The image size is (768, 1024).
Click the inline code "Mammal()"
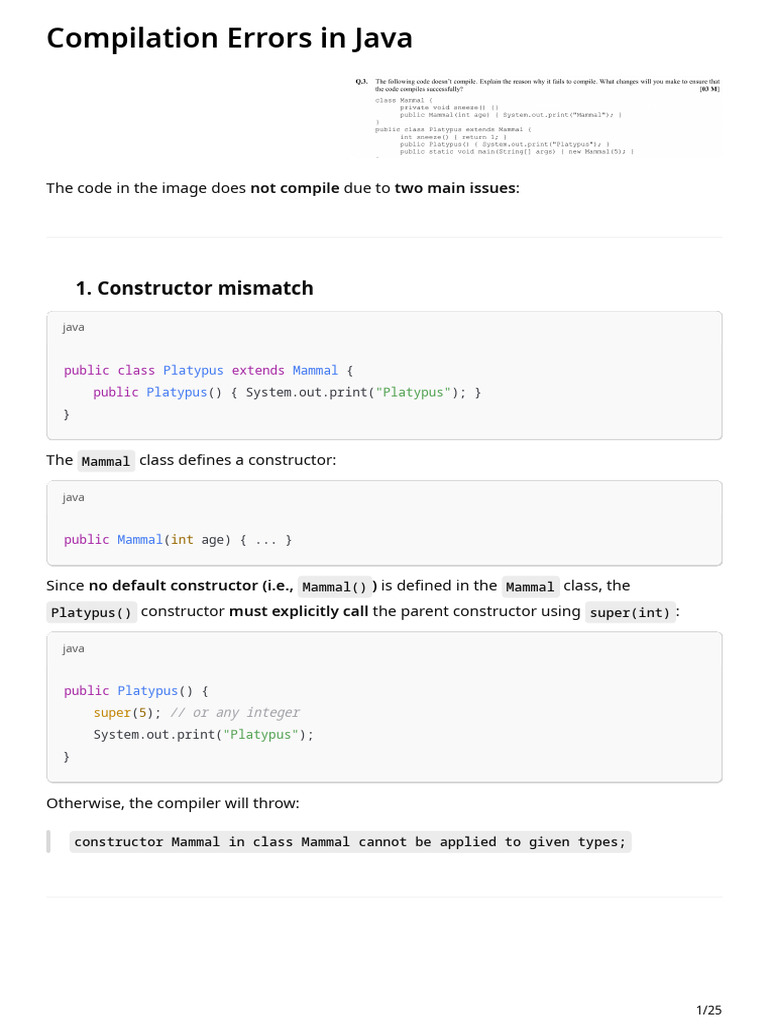click(334, 587)
